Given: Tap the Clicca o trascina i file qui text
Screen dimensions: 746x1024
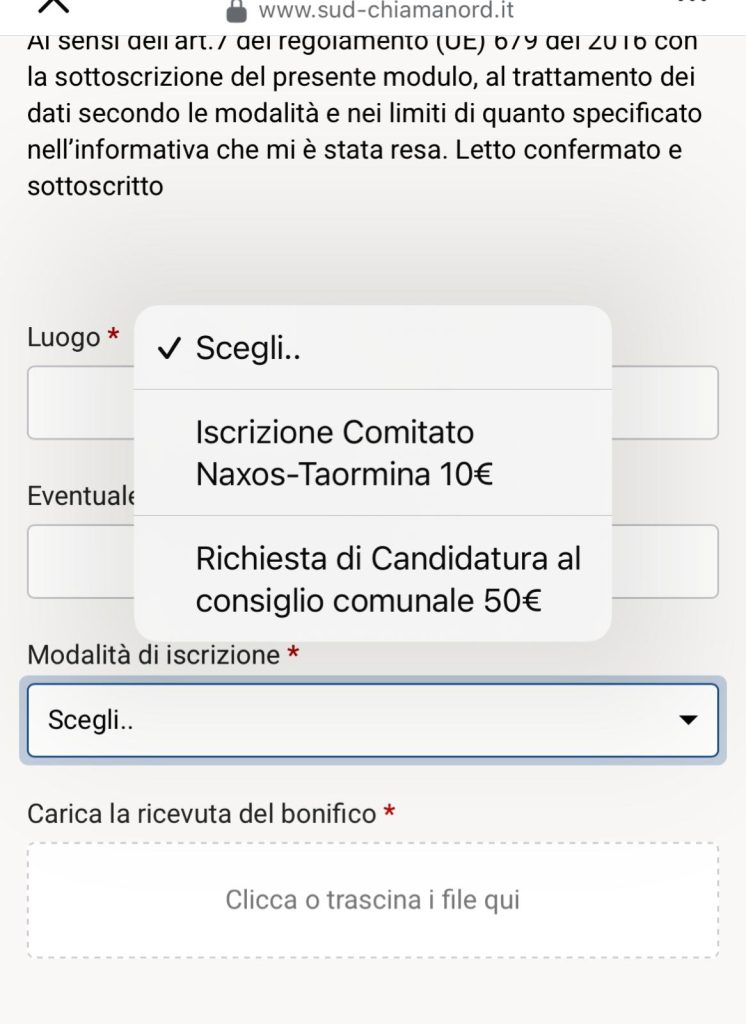Looking at the screenshot, I should point(372,900).
